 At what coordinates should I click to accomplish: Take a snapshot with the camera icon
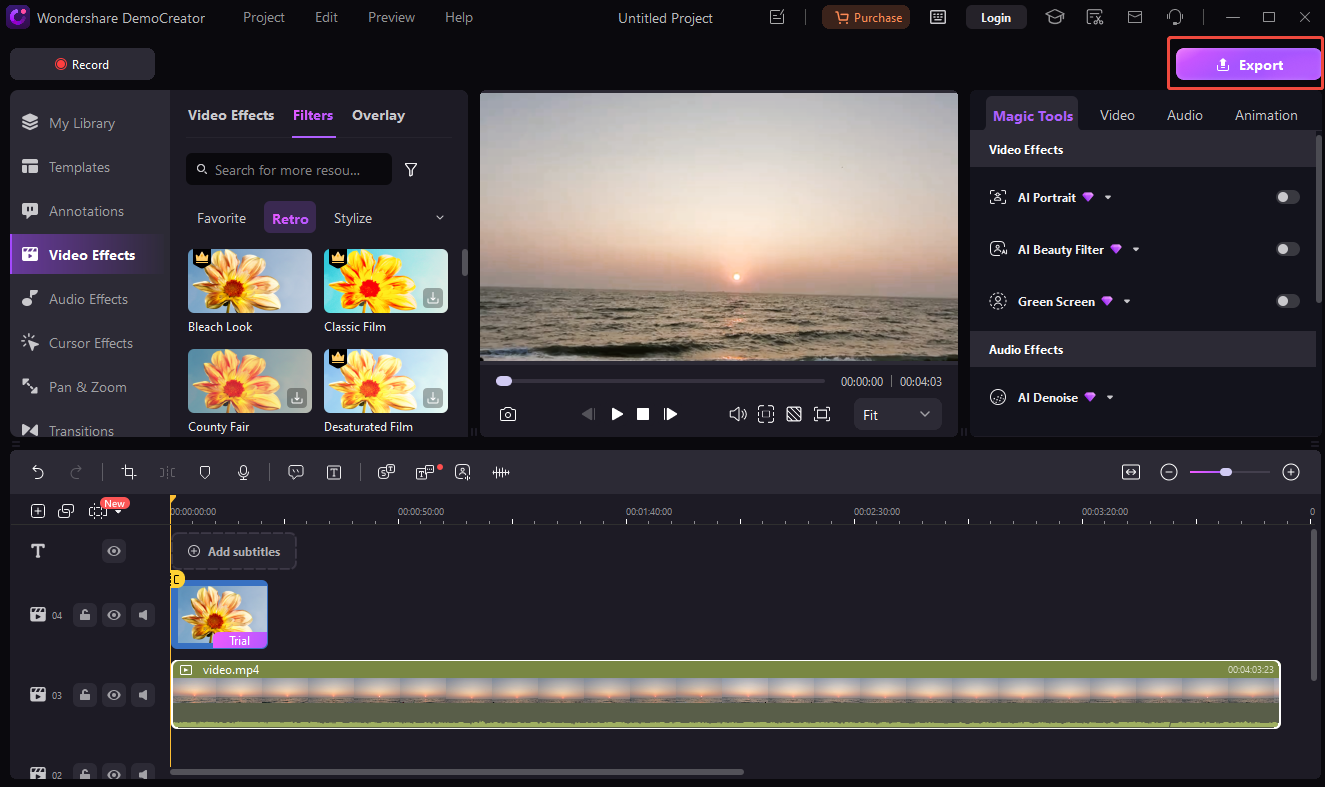tap(508, 414)
